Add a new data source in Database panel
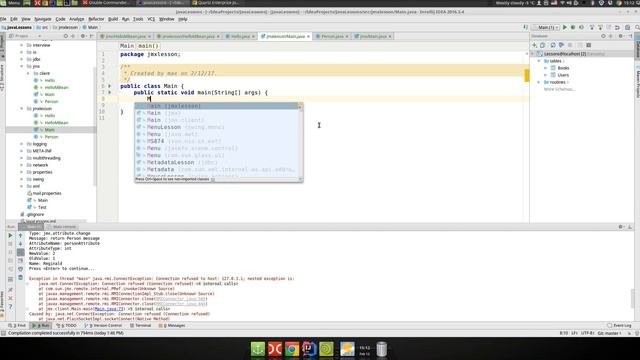Image resolution: width=640 pixels, height=360 pixels. (534, 45)
